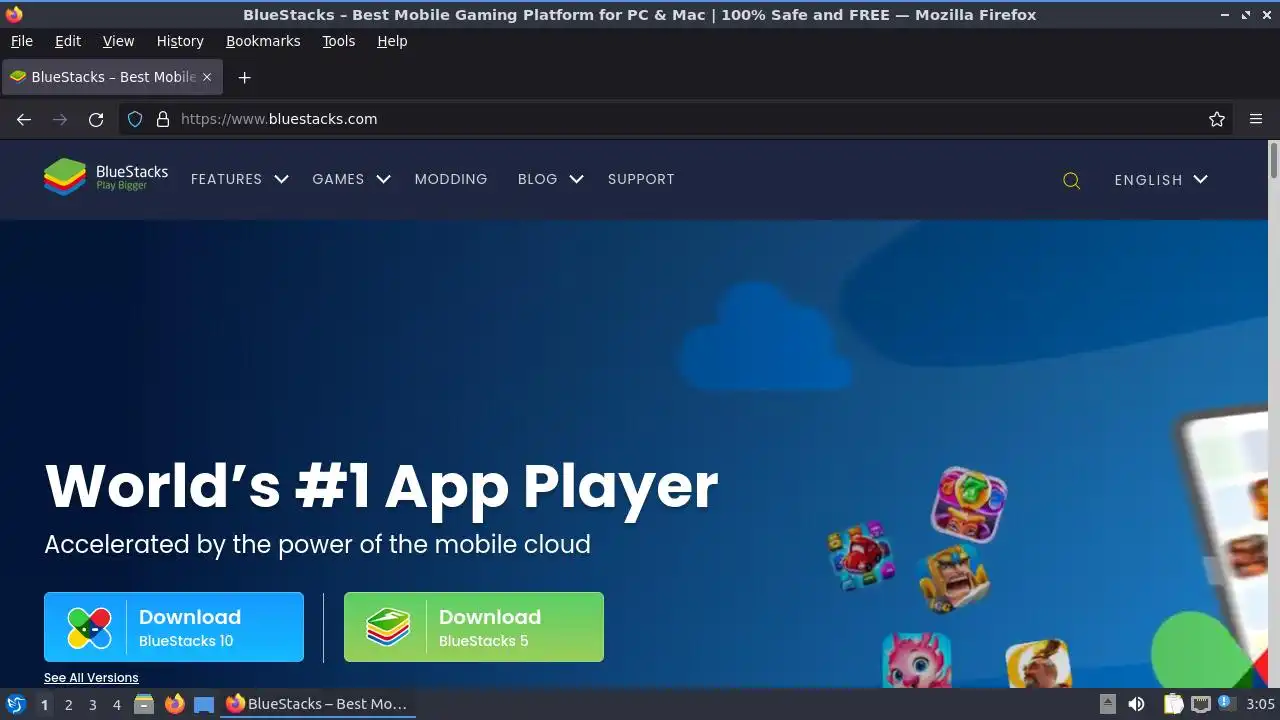Click the Royal Match game icon

tap(968, 503)
